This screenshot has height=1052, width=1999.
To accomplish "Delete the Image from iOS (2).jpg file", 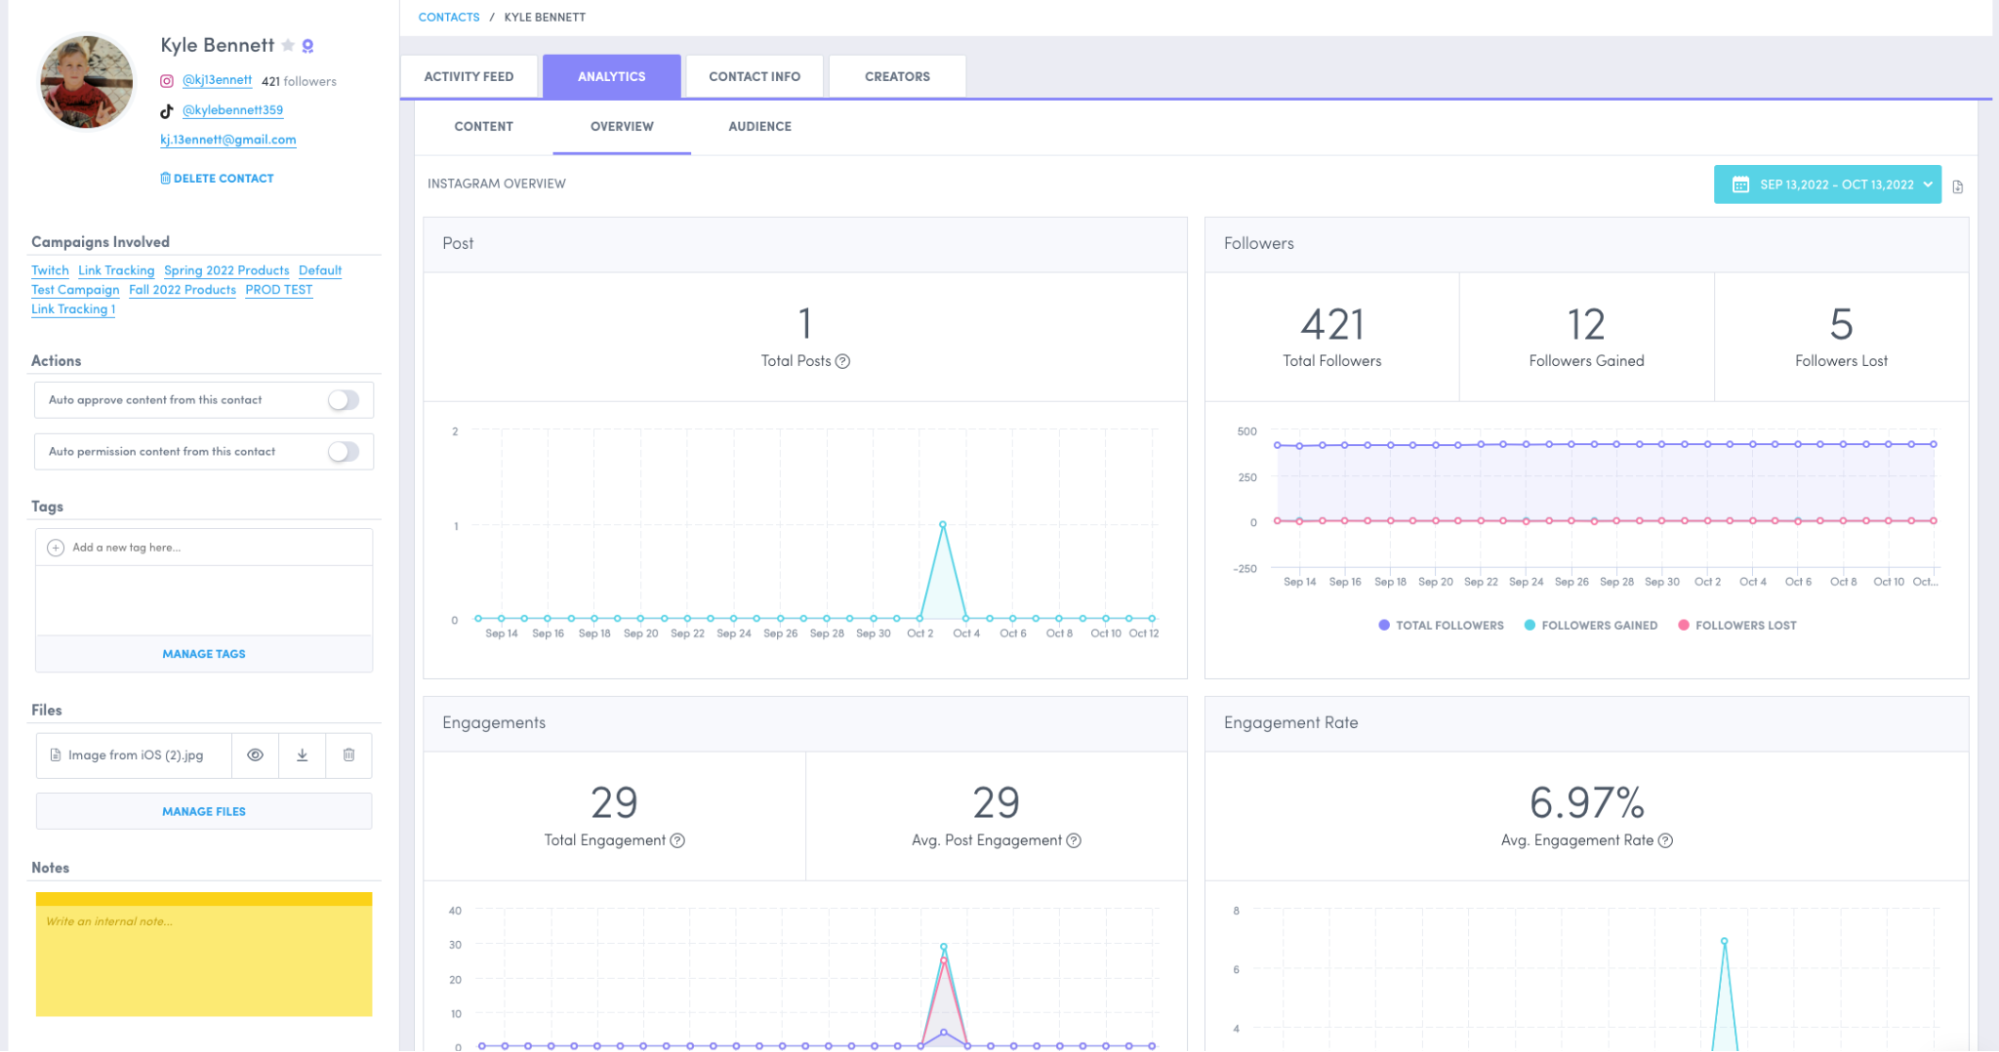I will click(x=349, y=755).
